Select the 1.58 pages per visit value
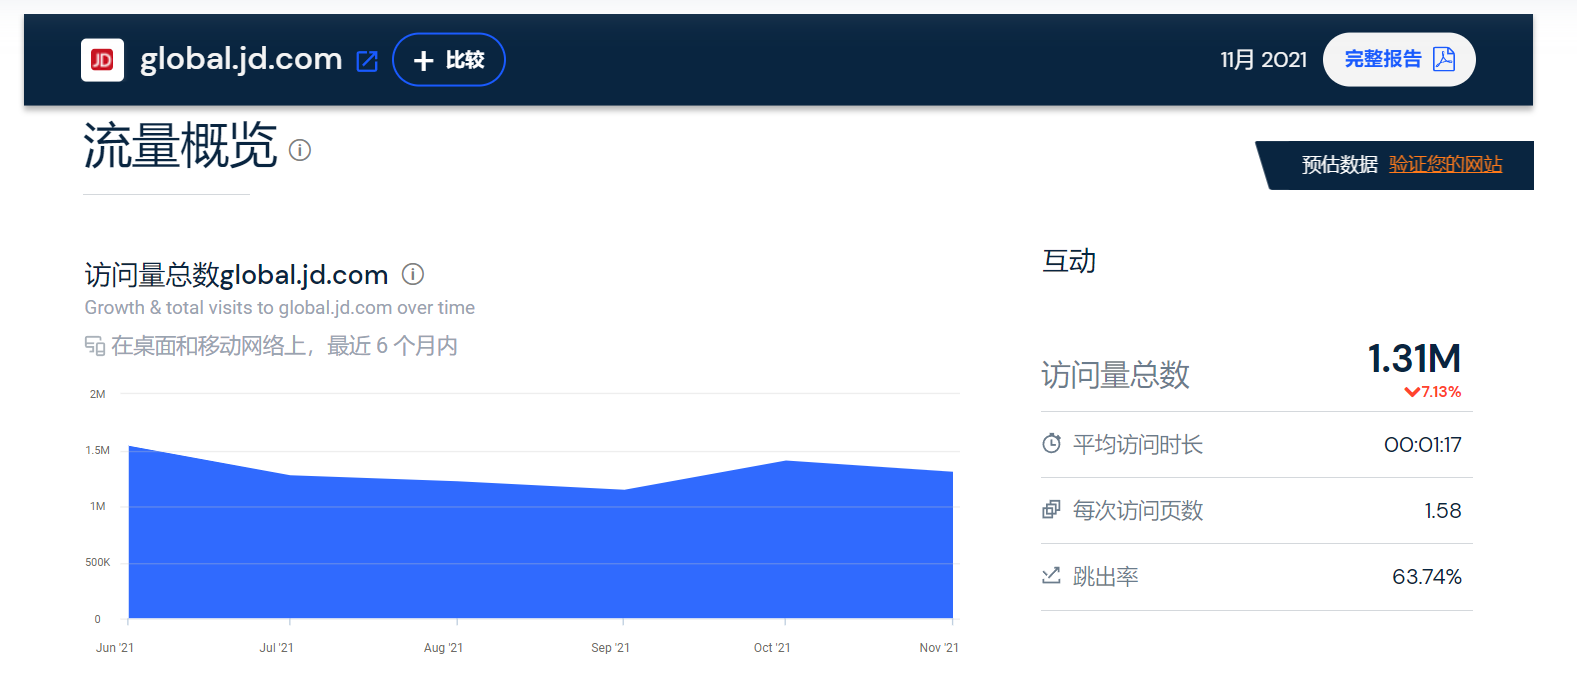 click(x=1443, y=511)
